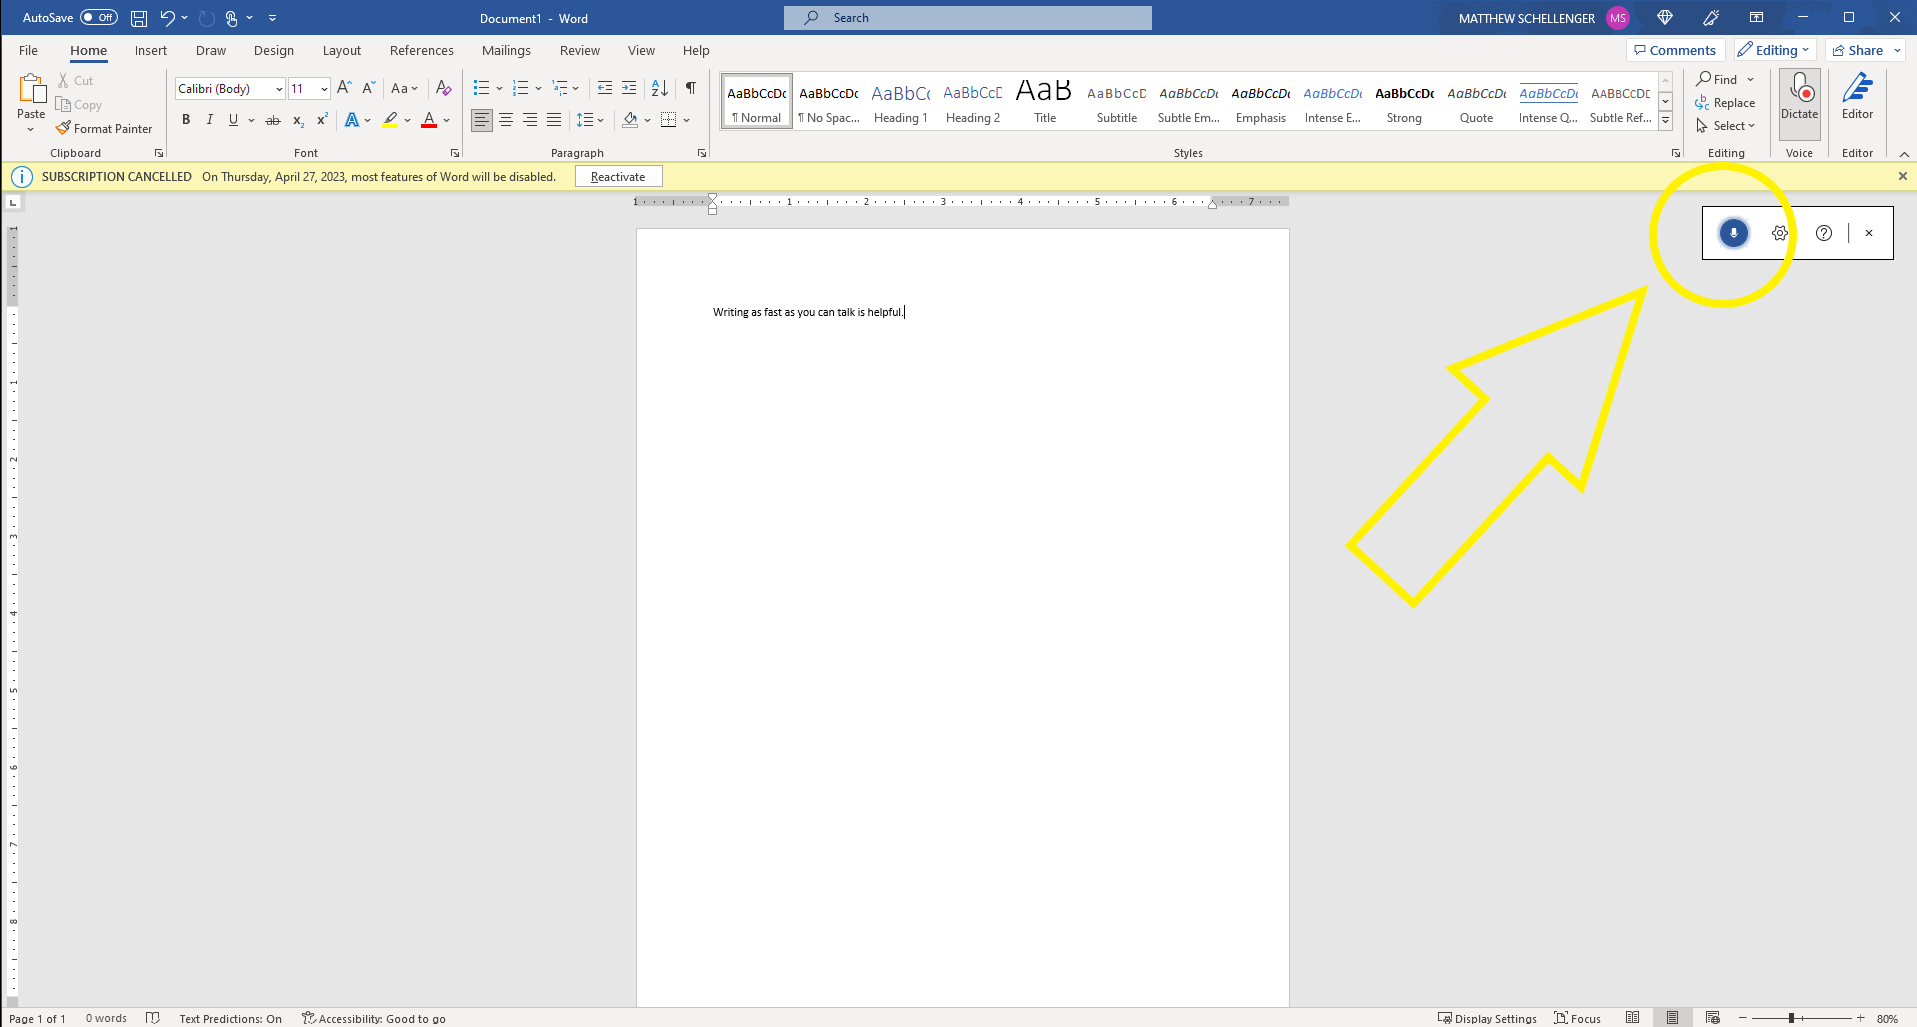This screenshot has width=1917, height=1027.
Task: Switch to the View tab
Action: click(641, 50)
